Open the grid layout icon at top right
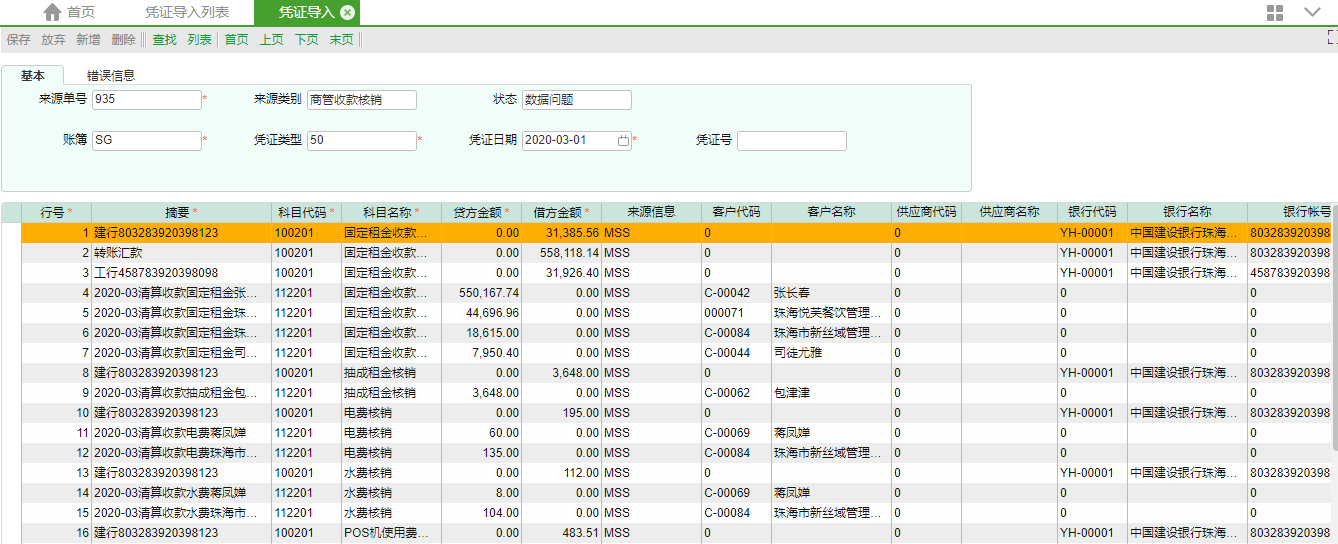The width and height of the screenshot is (1338, 544). coord(1275,13)
